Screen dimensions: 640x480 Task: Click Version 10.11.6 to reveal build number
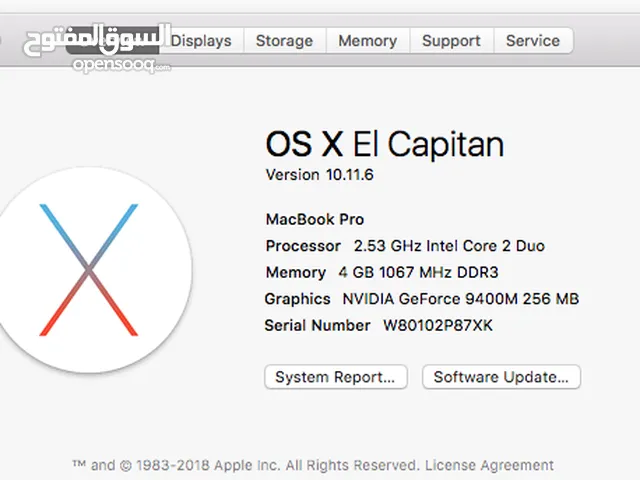point(320,175)
